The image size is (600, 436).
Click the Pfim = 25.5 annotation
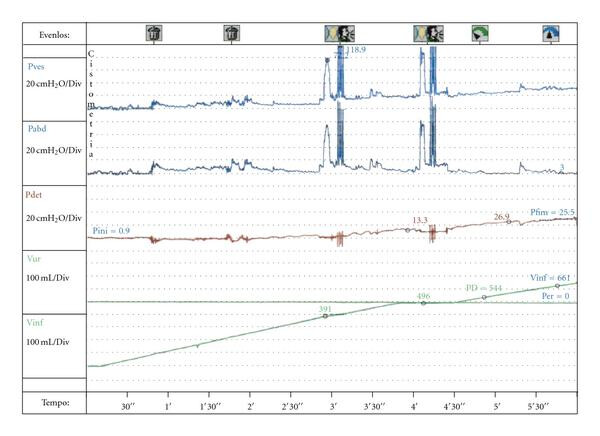point(552,212)
